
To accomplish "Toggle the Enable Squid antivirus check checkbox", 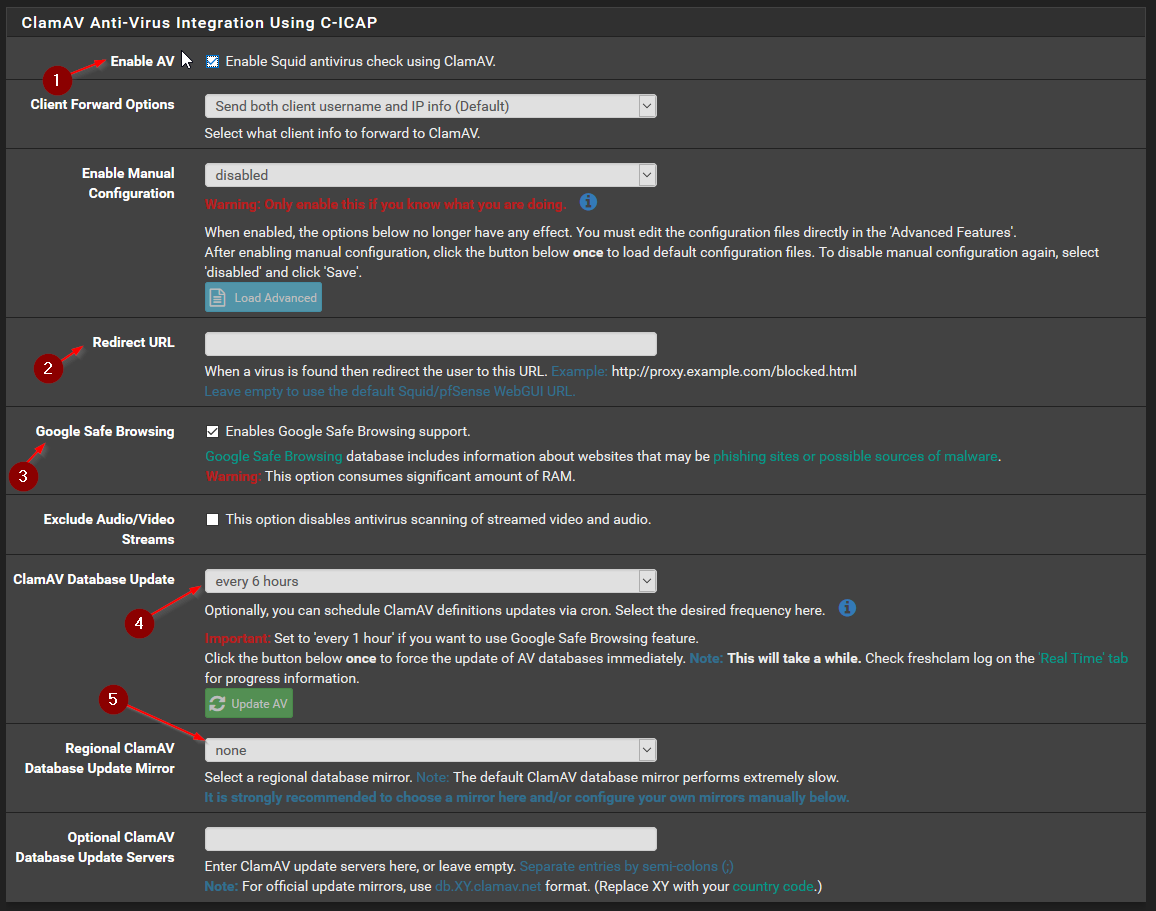I will click(x=212, y=62).
